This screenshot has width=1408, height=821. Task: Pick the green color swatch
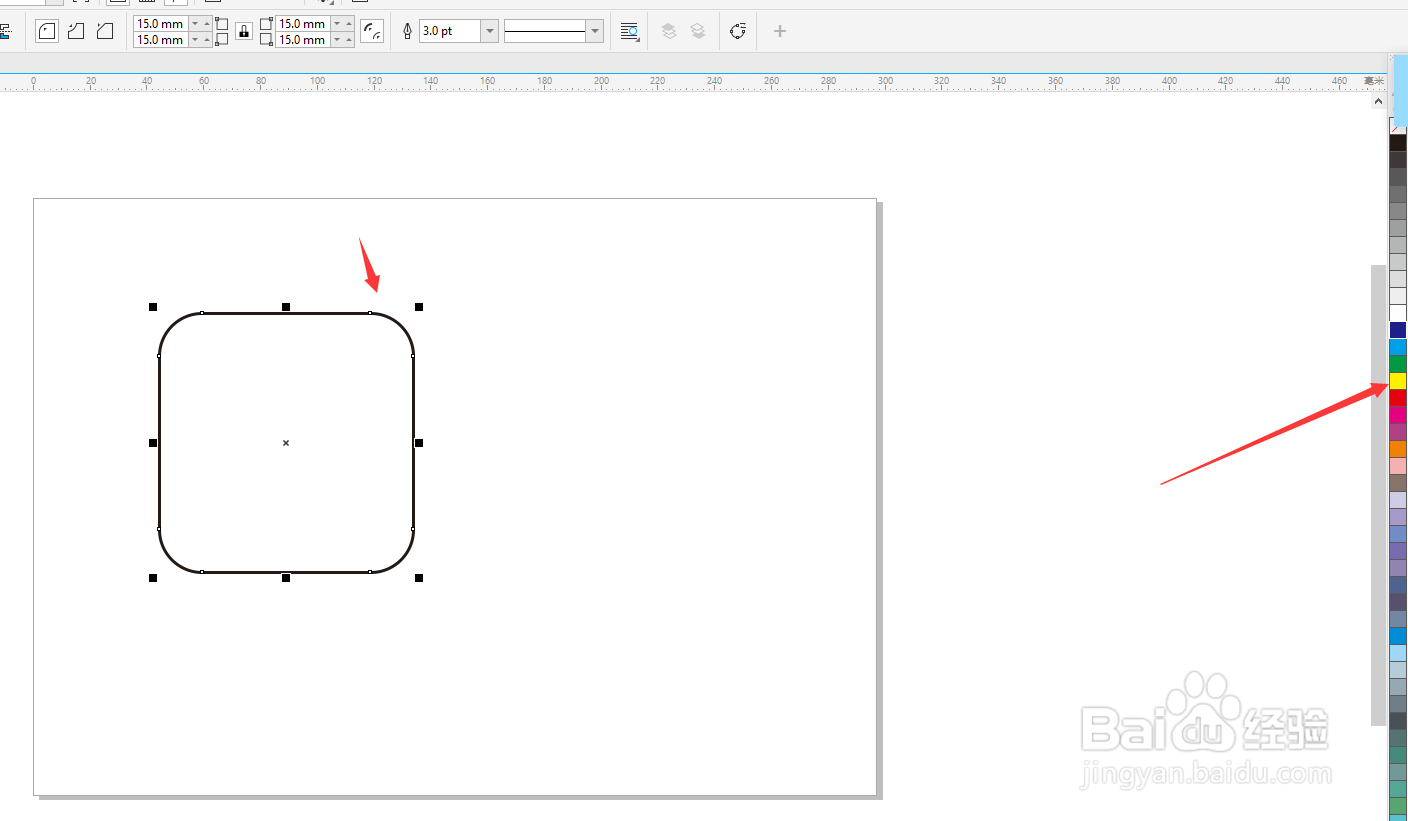coord(1398,364)
